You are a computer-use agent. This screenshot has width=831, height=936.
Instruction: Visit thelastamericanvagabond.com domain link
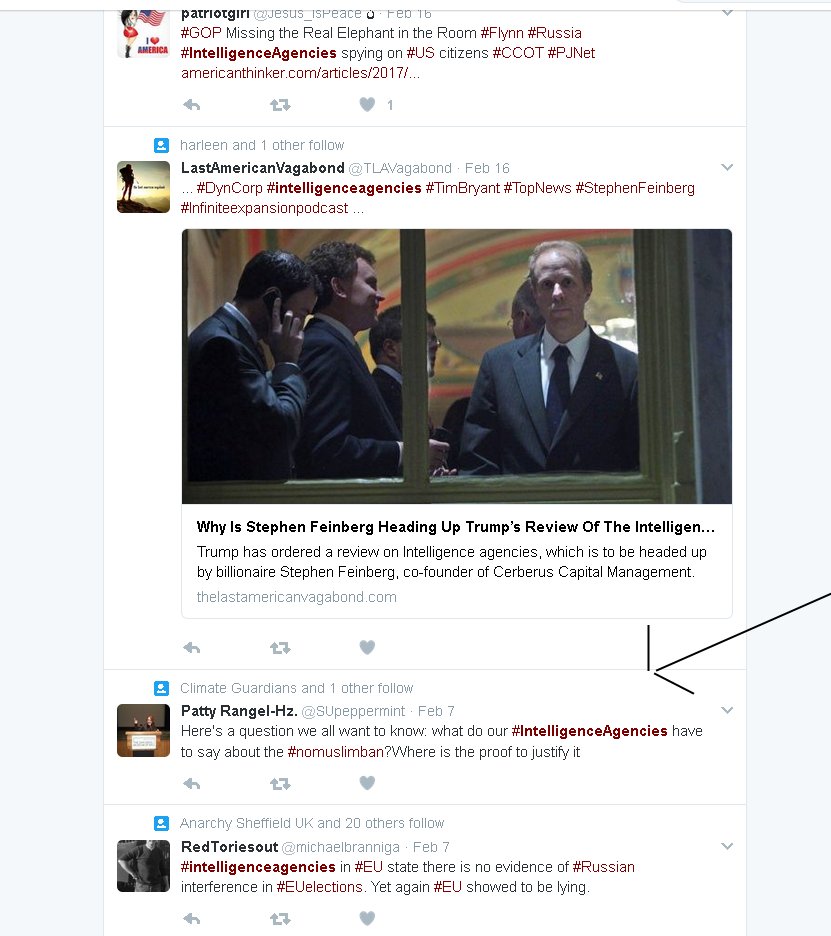297,597
